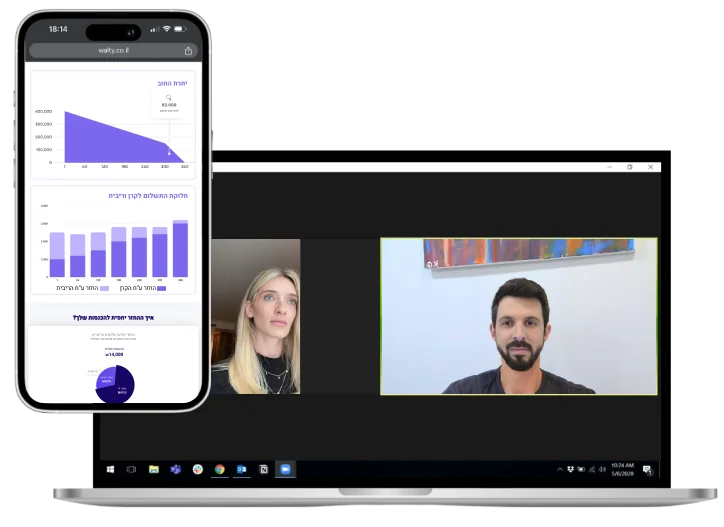This screenshot has height=527, width=724.
Task: Tap the יתרת החוב chart heading
Action: click(172, 83)
